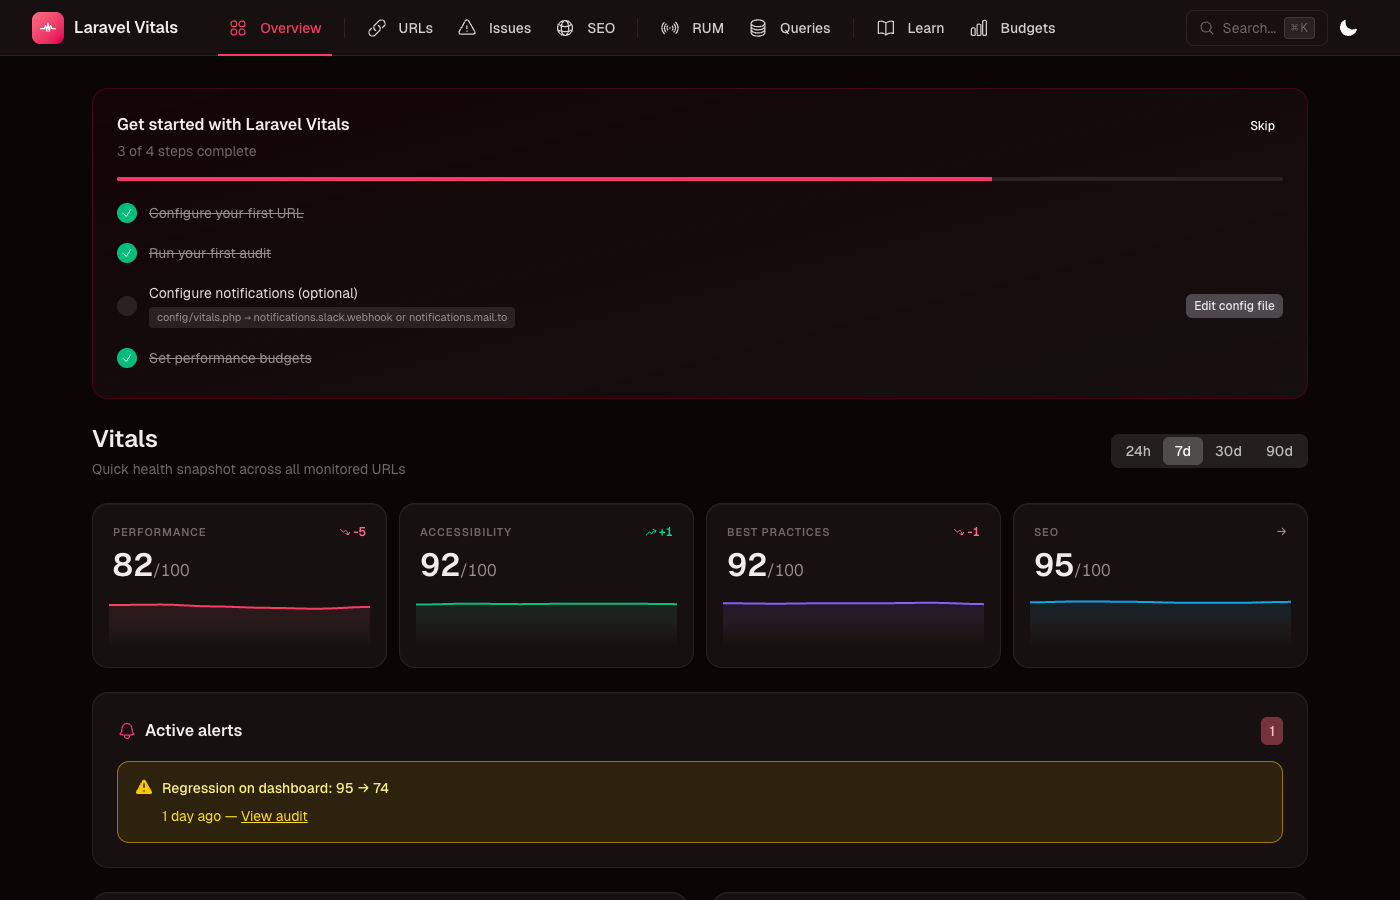
Task: Click the Issues warning triangle icon
Action: click(x=467, y=28)
